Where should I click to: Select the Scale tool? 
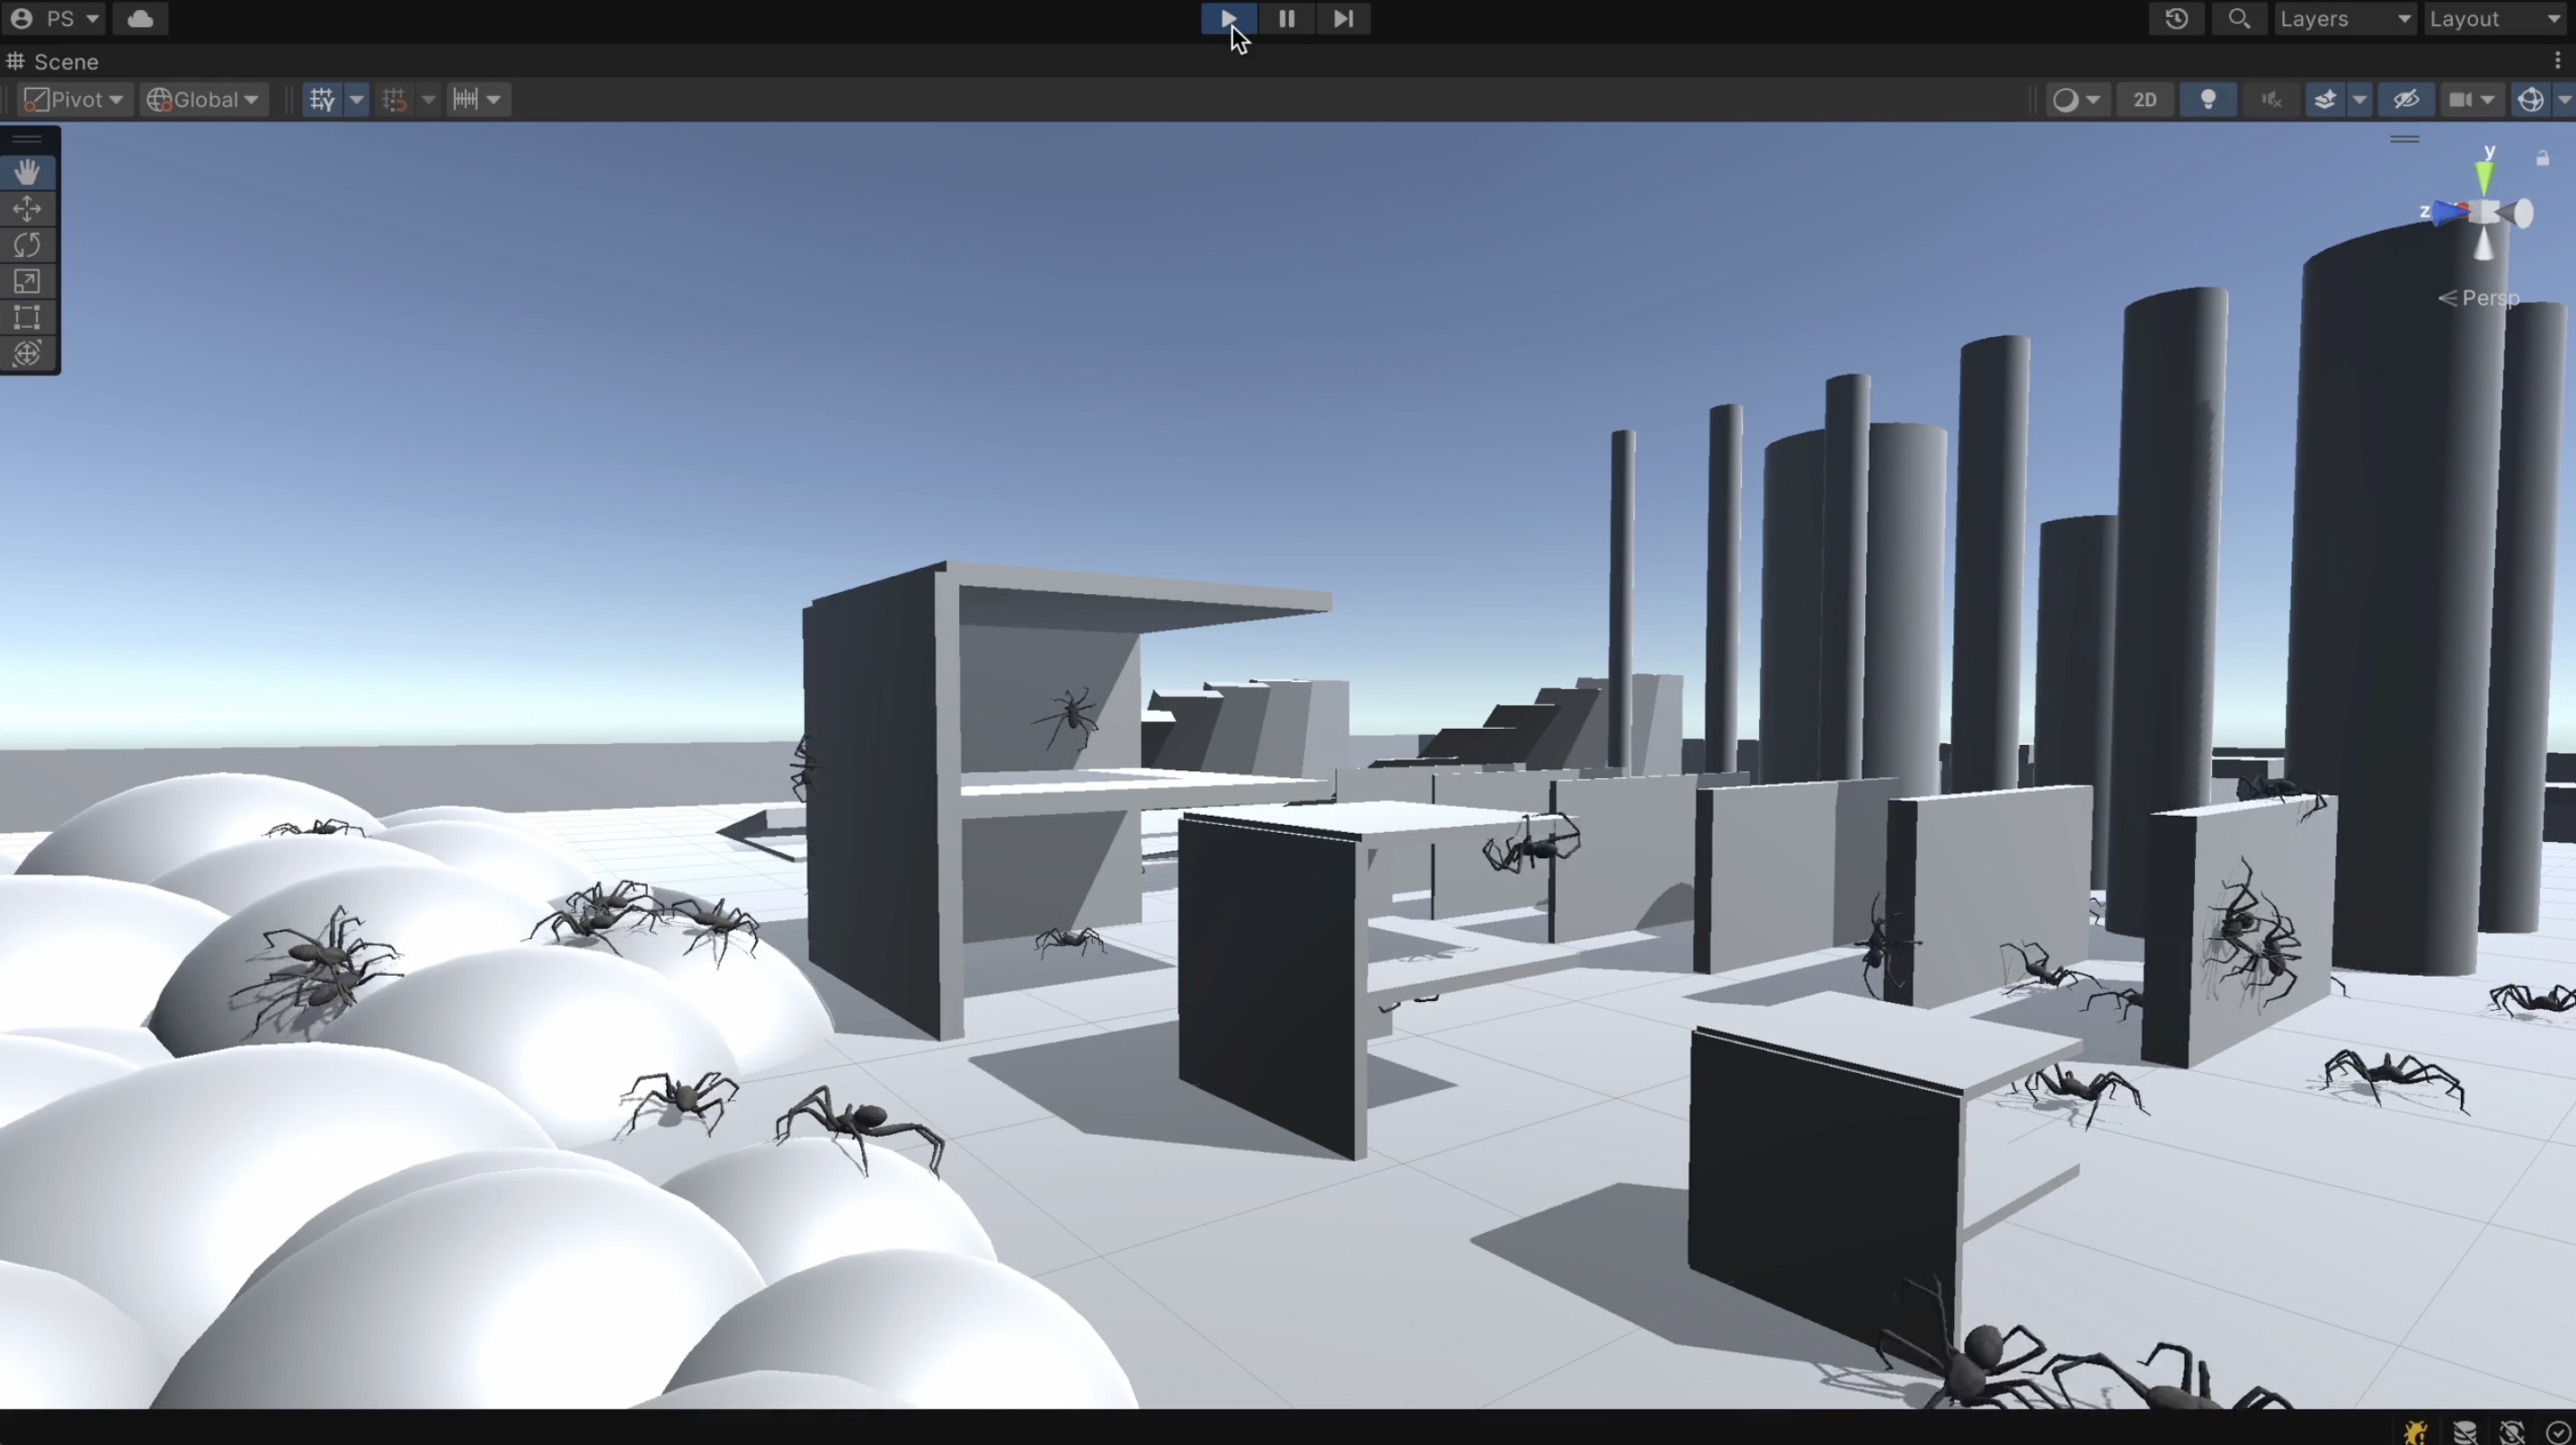click(x=27, y=281)
